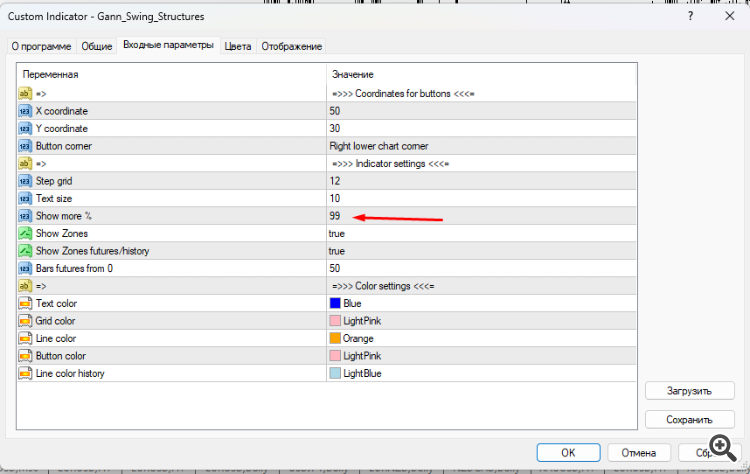Click the color icon beside Button color
Screen dimensions: 750x474
point(25,356)
